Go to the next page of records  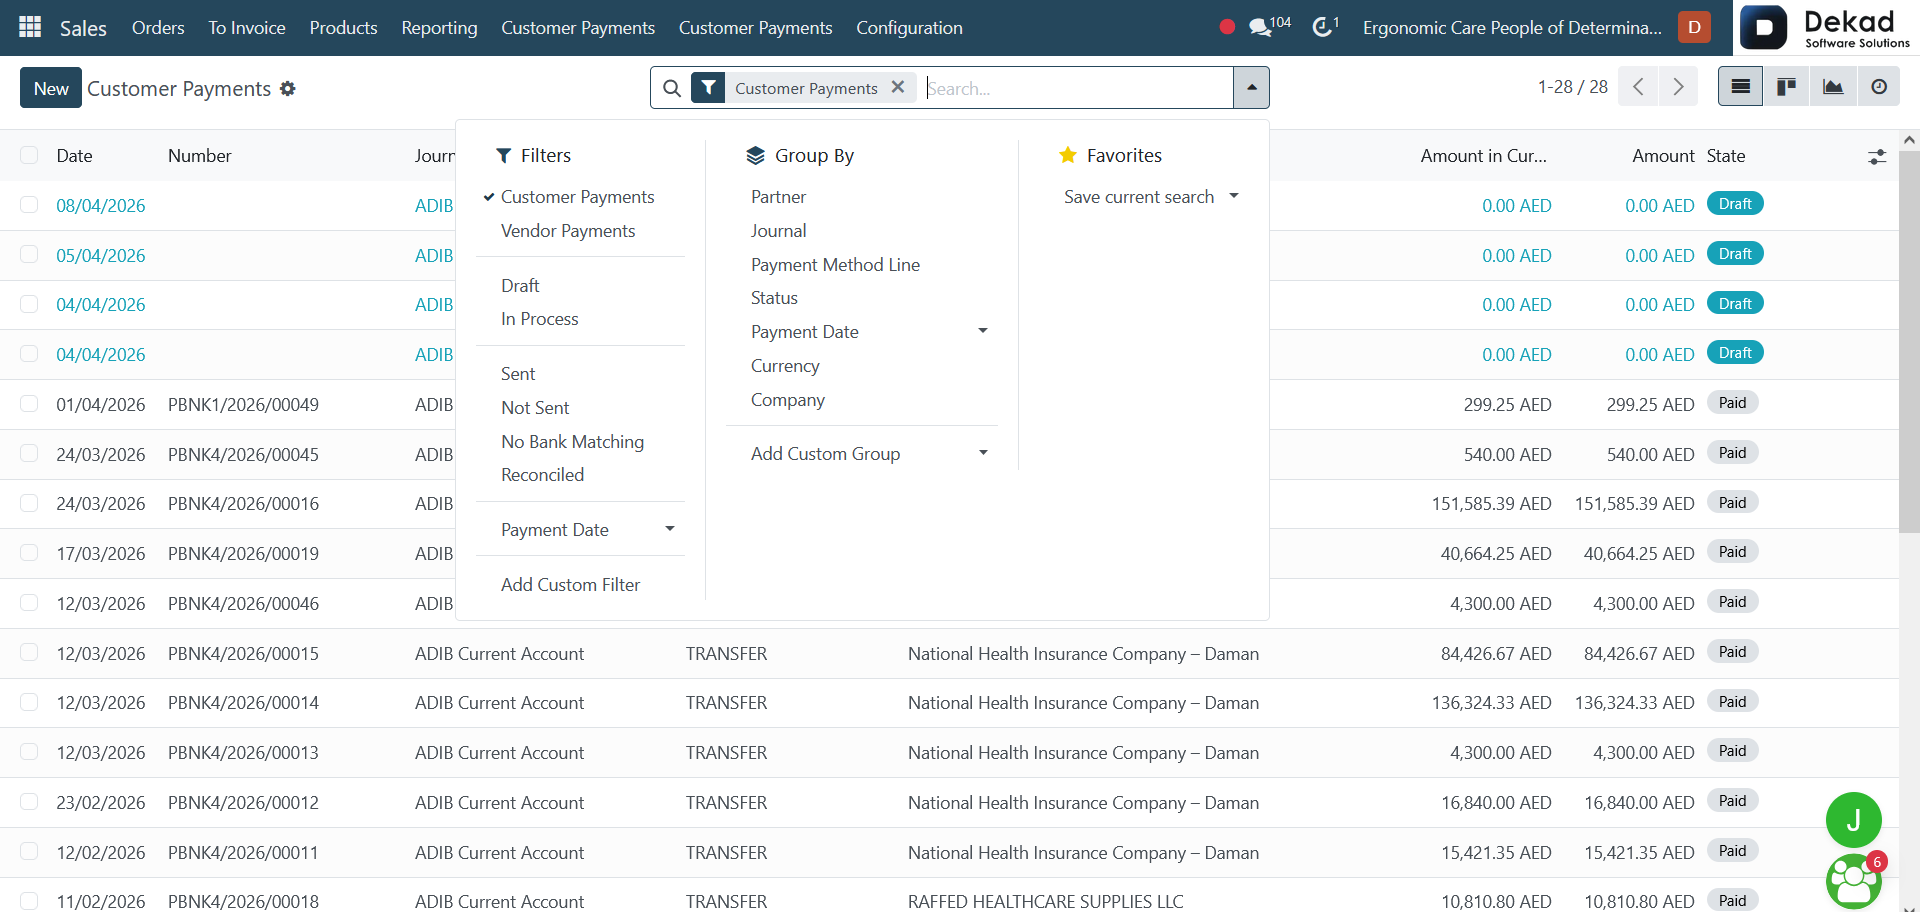(1678, 87)
